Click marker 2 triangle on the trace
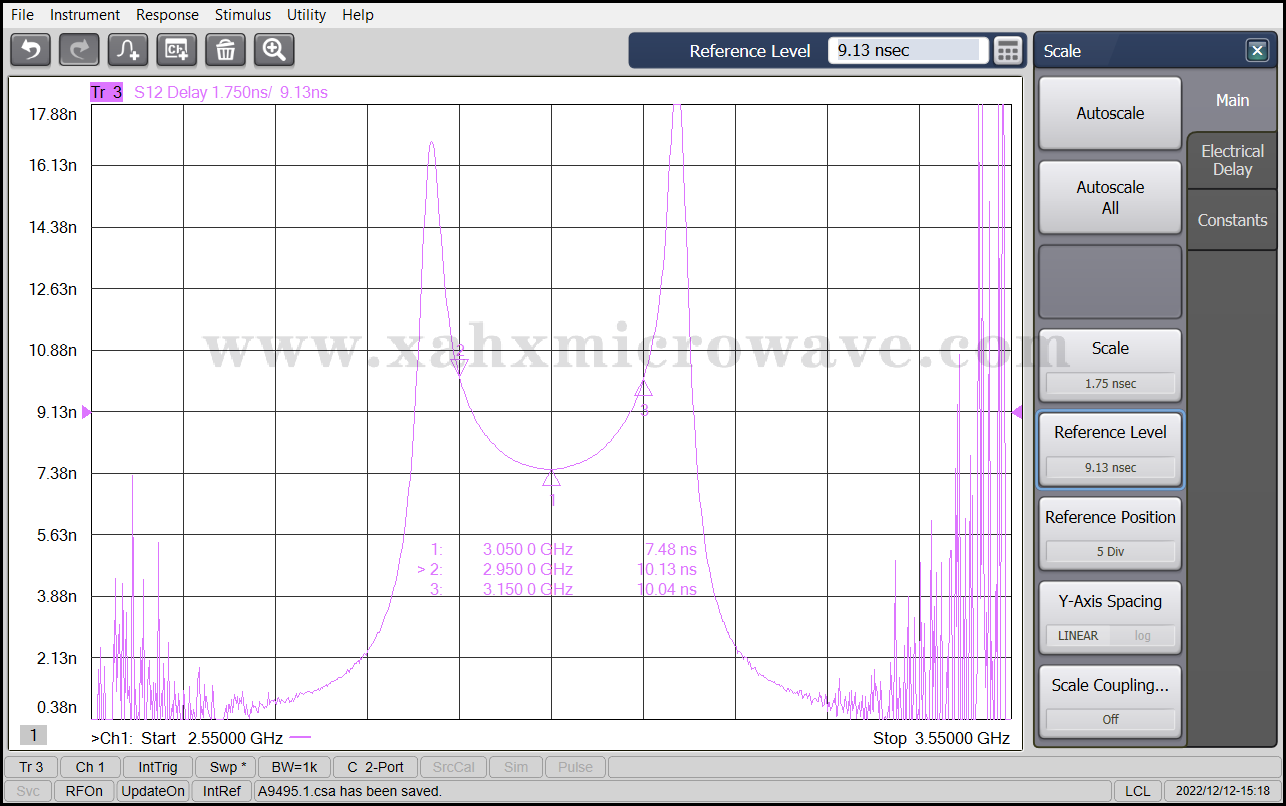This screenshot has height=806, width=1286. (x=460, y=366)
